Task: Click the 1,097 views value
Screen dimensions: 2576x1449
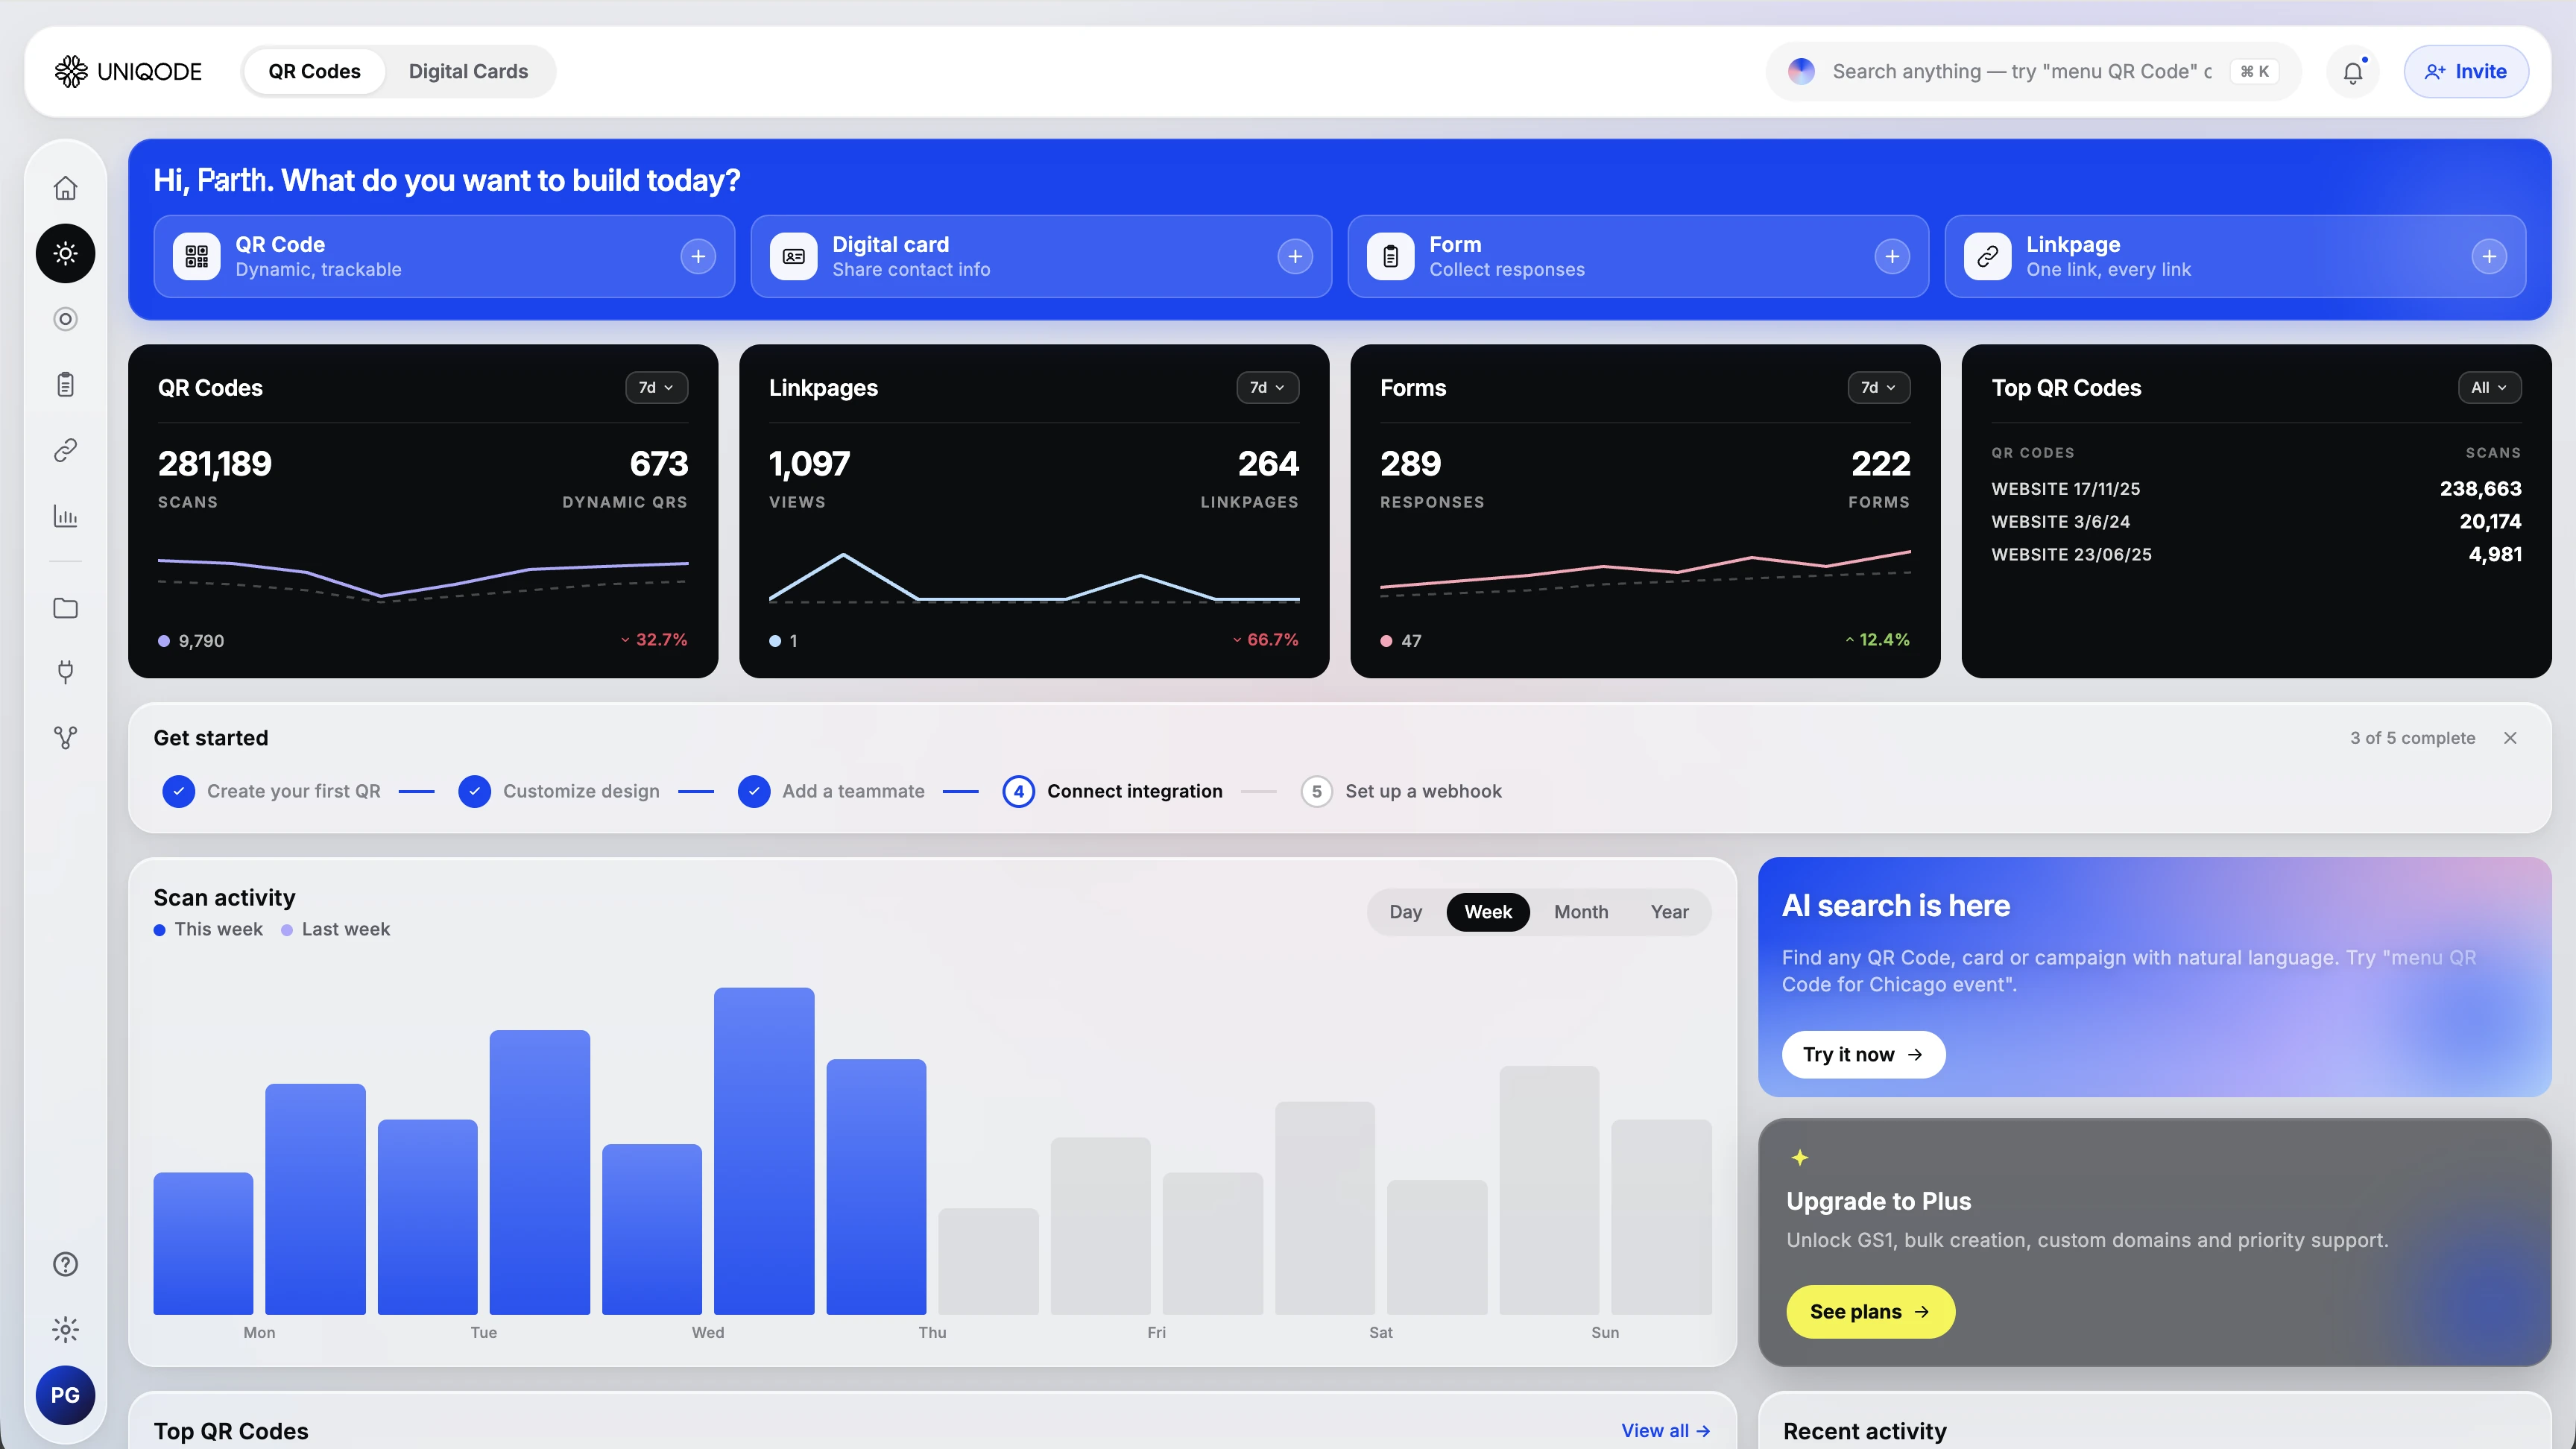Action: click(809, 464)
